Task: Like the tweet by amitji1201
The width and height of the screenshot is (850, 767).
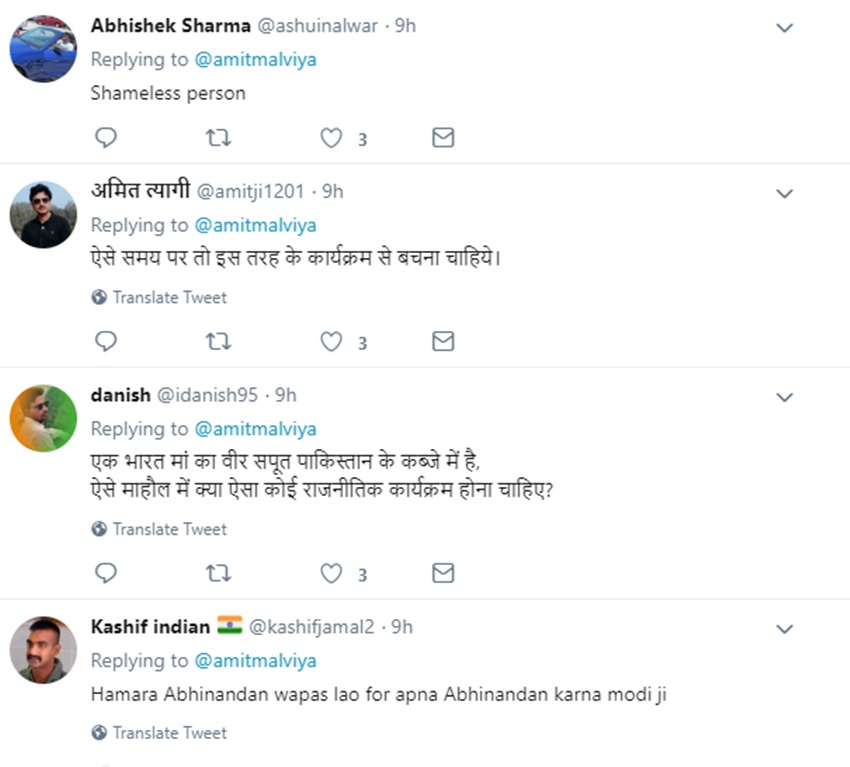Action: click(x=331, y=342)
